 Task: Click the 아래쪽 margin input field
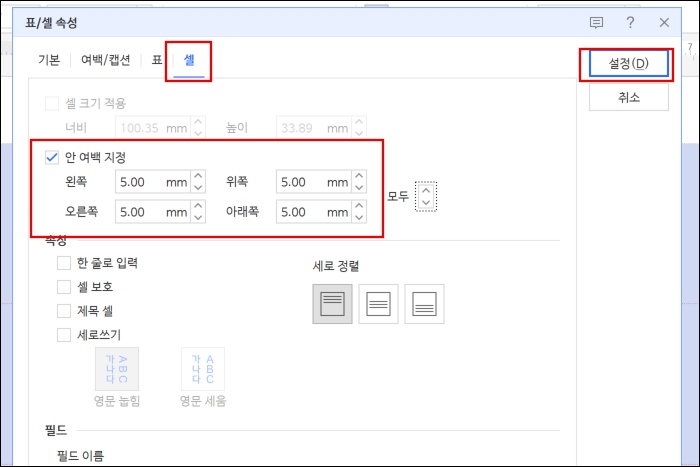coord(314,212)
